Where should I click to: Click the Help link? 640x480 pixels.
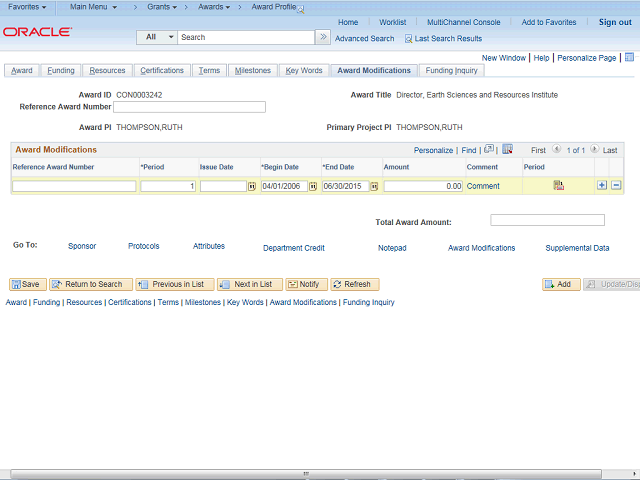[541, 58]
